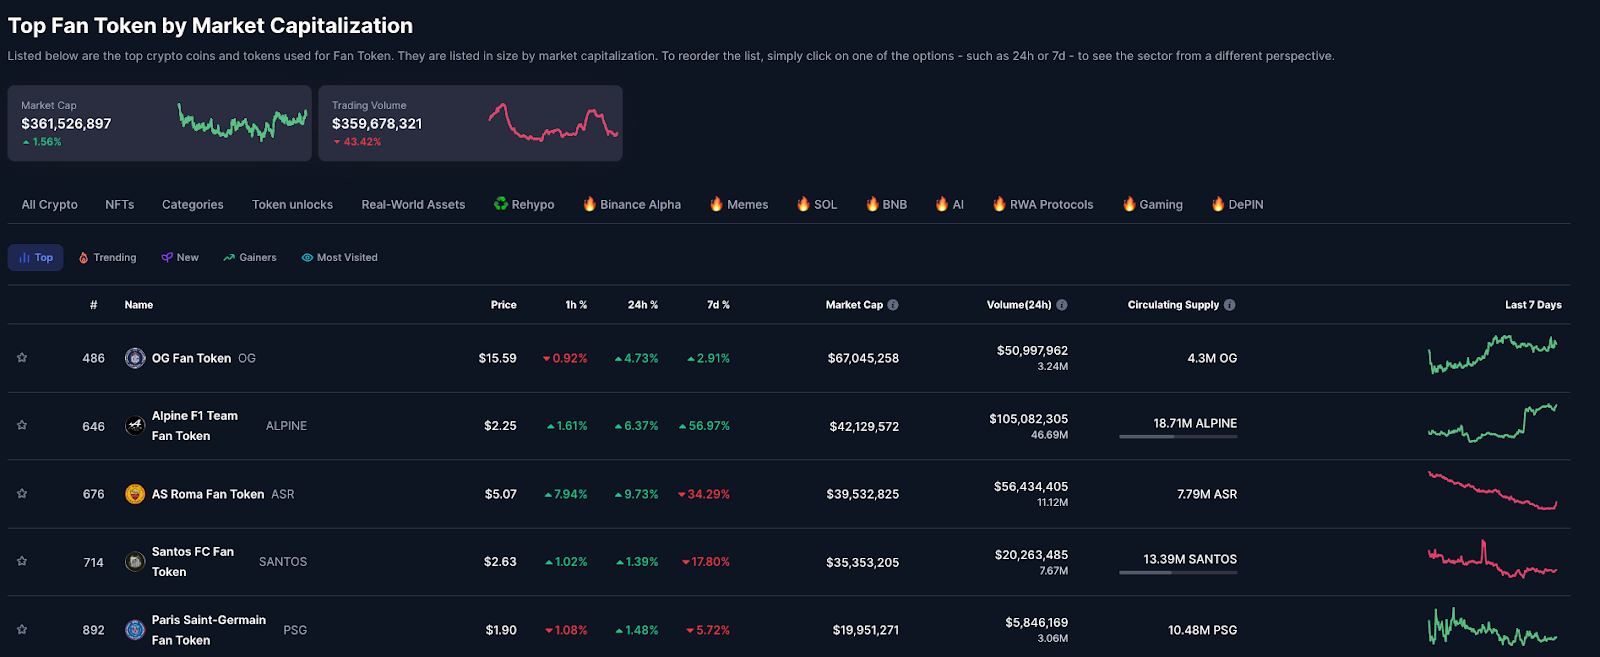
Task: Open the AS Roma Fan Token link
Action: [x=208, y=494]
